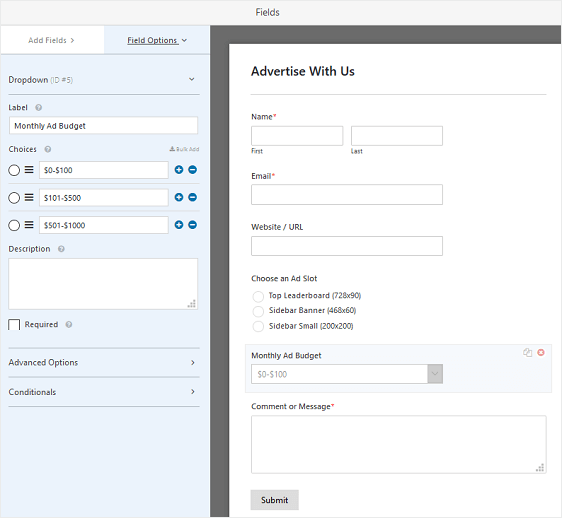Remove the $0-$100 choice
The image size is (562, 518).
(192, 170)
